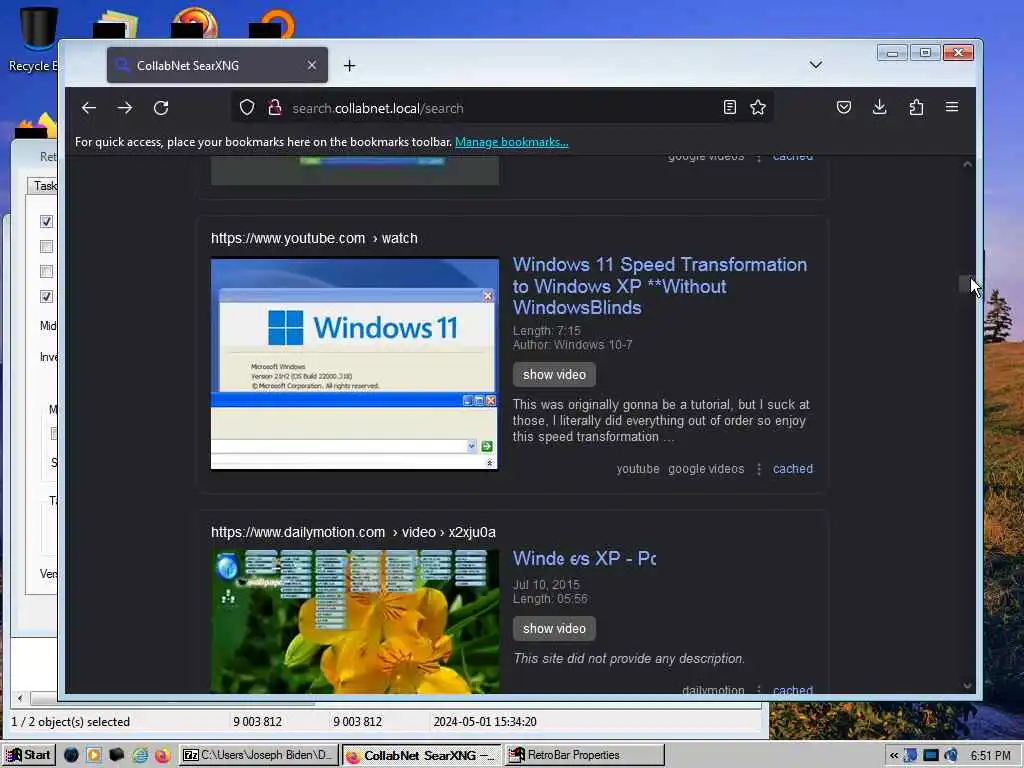
Task: Click the 2024-05-01 15:34:20 status bar date
Action: tap(485, 722)
